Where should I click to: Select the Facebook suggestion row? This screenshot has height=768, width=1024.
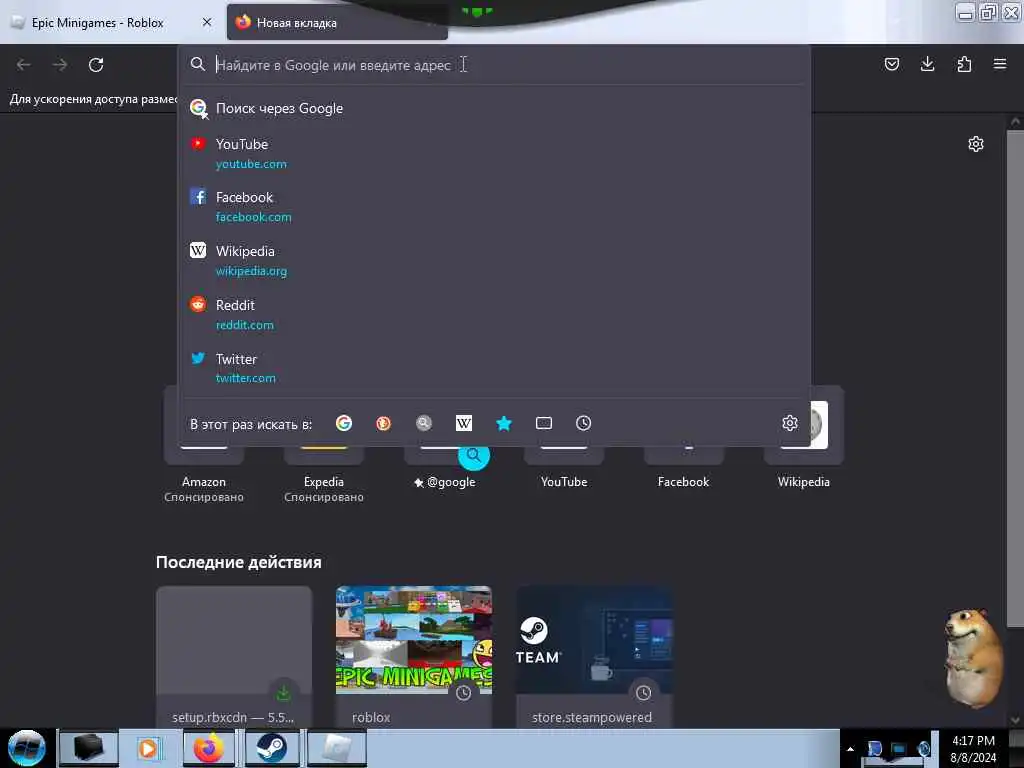click(x=494, y=206)
